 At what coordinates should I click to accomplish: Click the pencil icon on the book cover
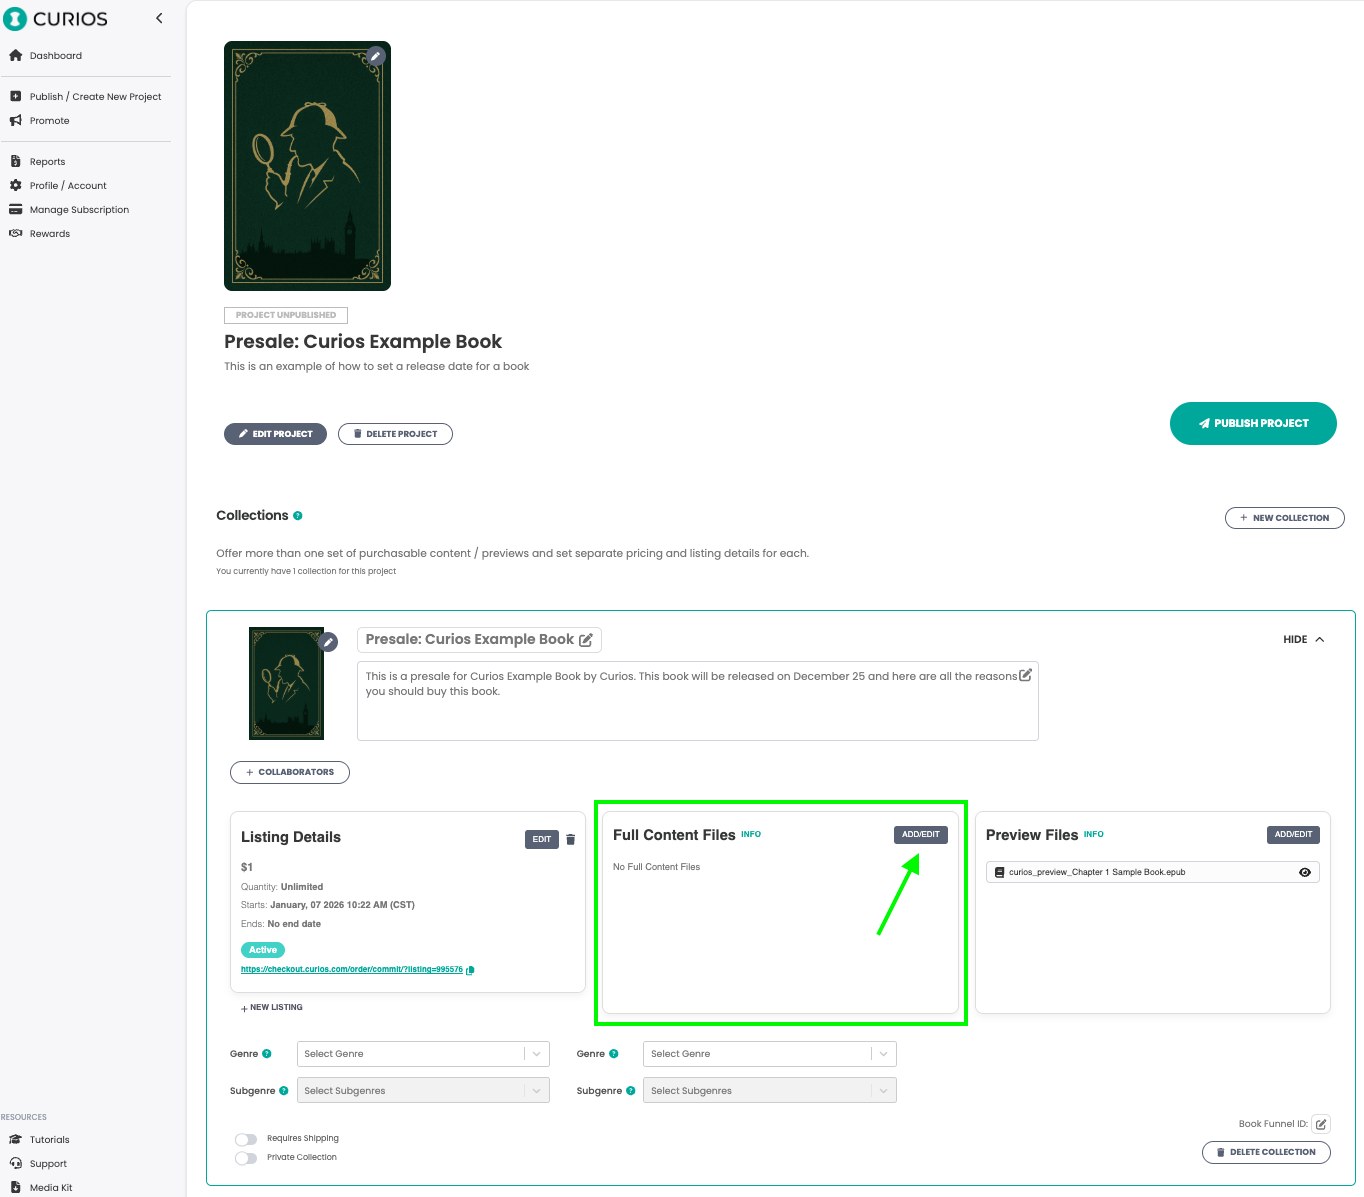[x=376, y=56]
